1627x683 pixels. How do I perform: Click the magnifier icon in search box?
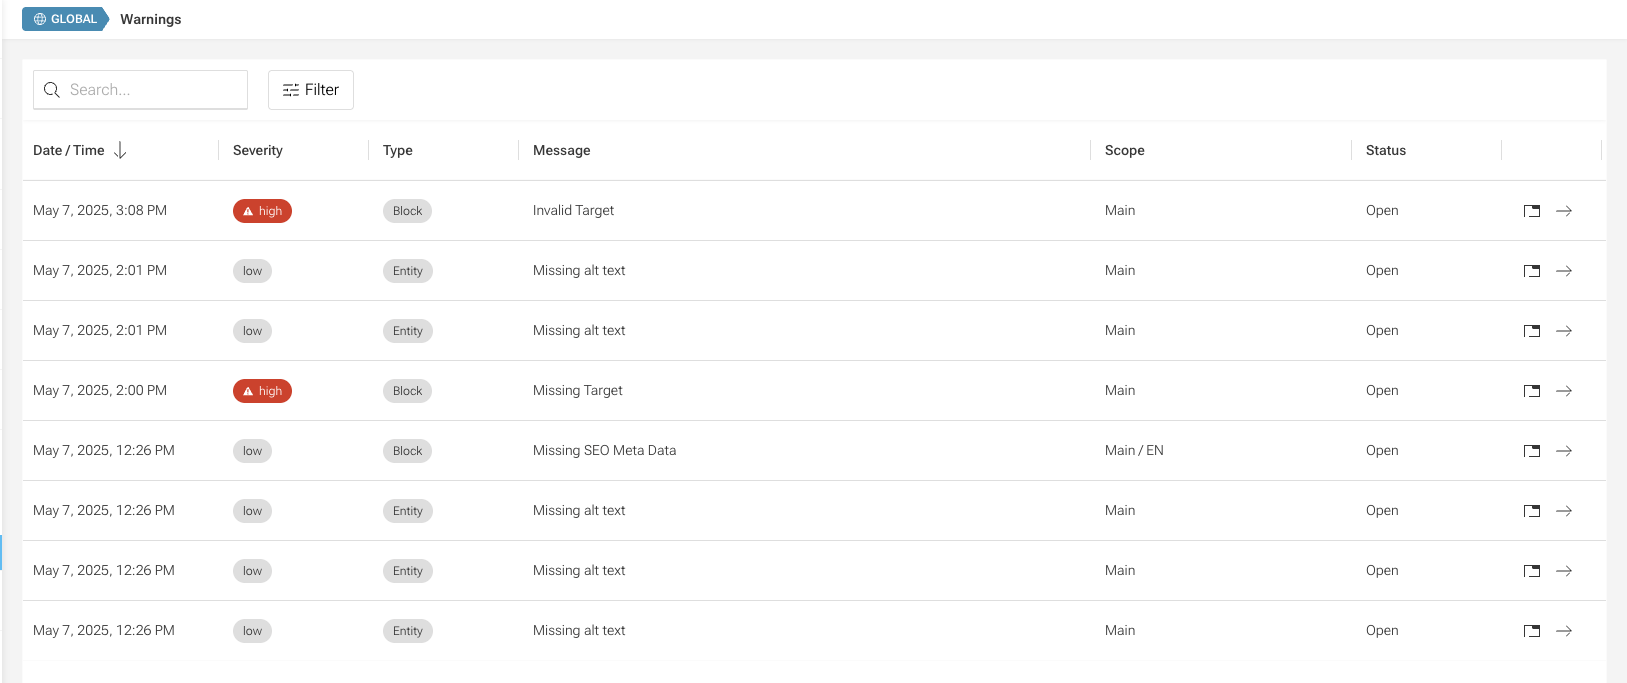(52, 90)
